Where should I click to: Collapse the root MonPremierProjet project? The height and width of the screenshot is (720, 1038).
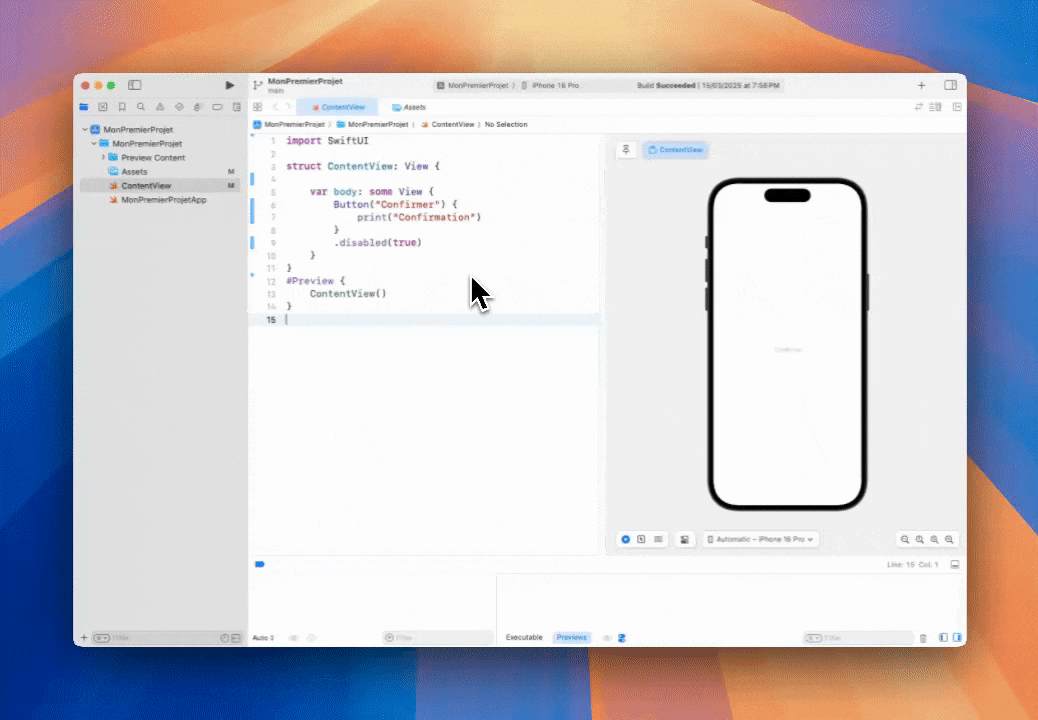pos(85,130)
